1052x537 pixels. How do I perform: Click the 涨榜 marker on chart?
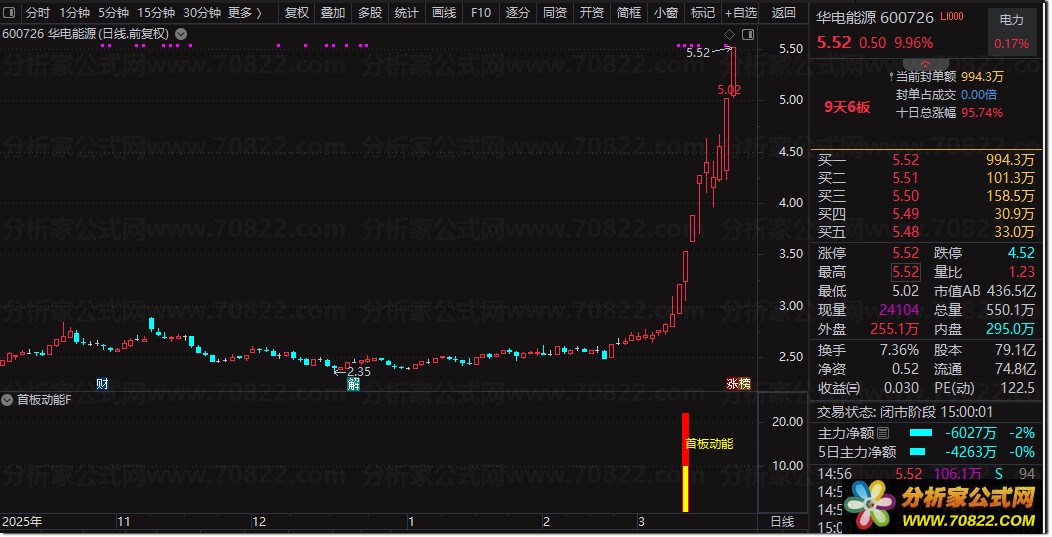tap(738, 384)
